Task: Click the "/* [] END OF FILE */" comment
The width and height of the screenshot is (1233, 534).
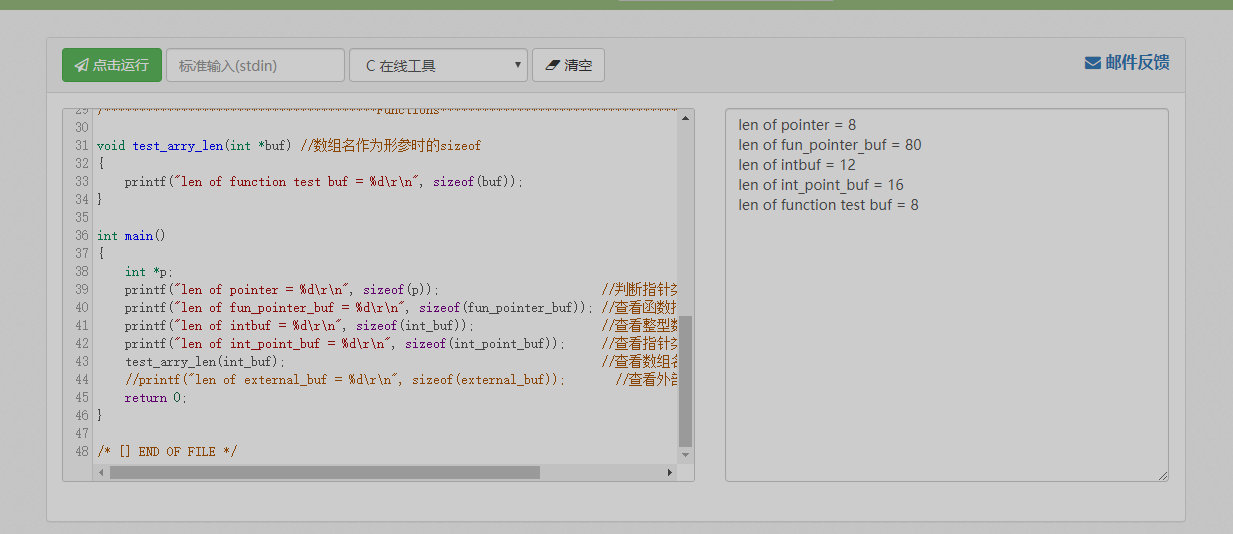Action: [168, 451]
